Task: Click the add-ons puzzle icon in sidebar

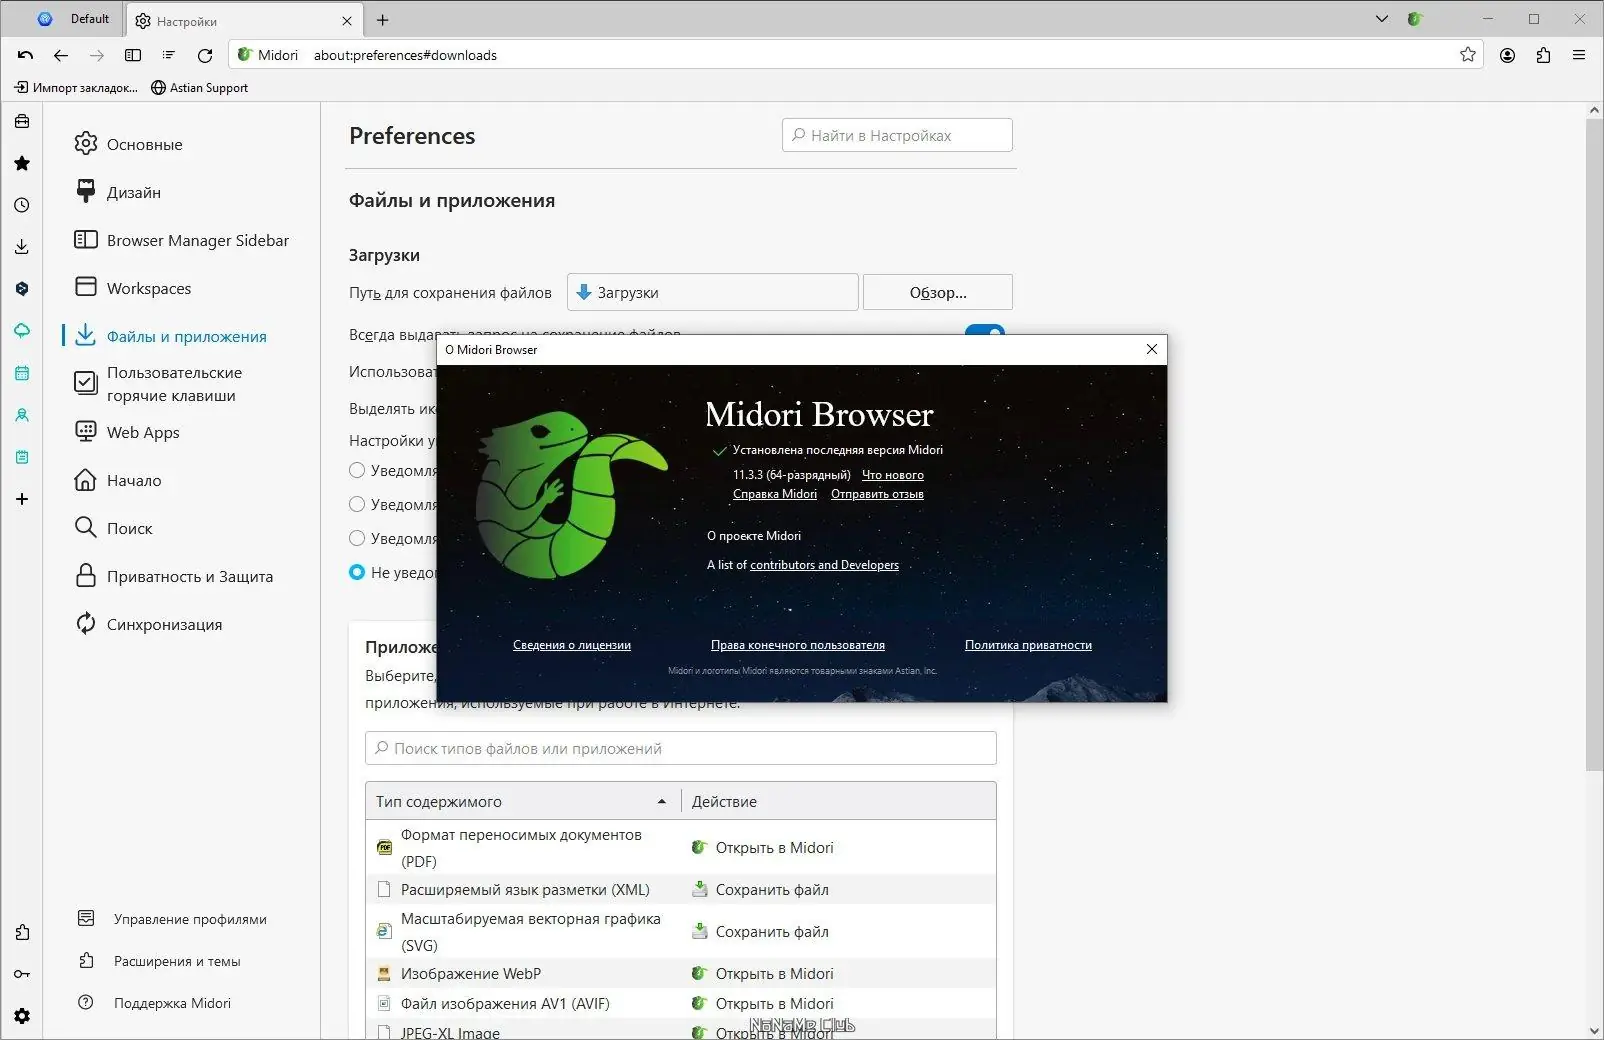Action: pyautogui.click(x=22, y=932)
